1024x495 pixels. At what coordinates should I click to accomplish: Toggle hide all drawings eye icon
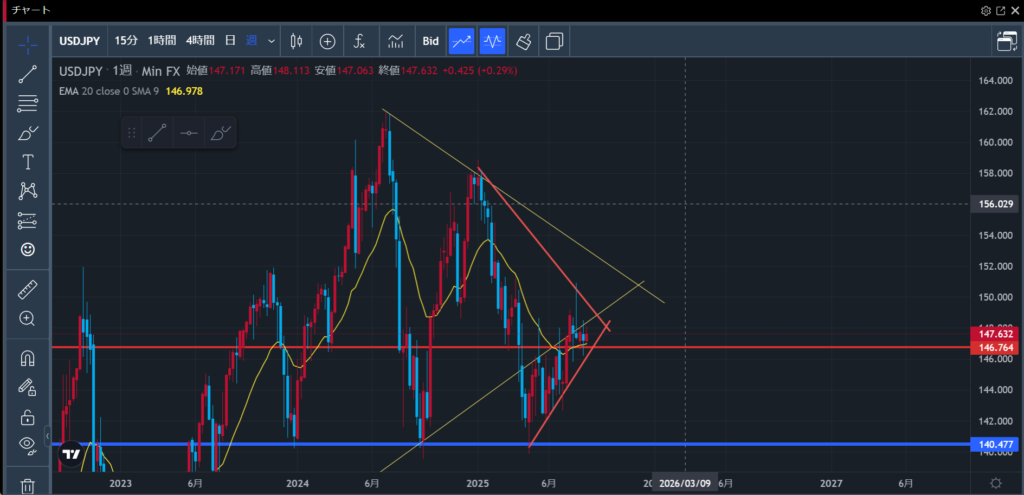point(27,445)
